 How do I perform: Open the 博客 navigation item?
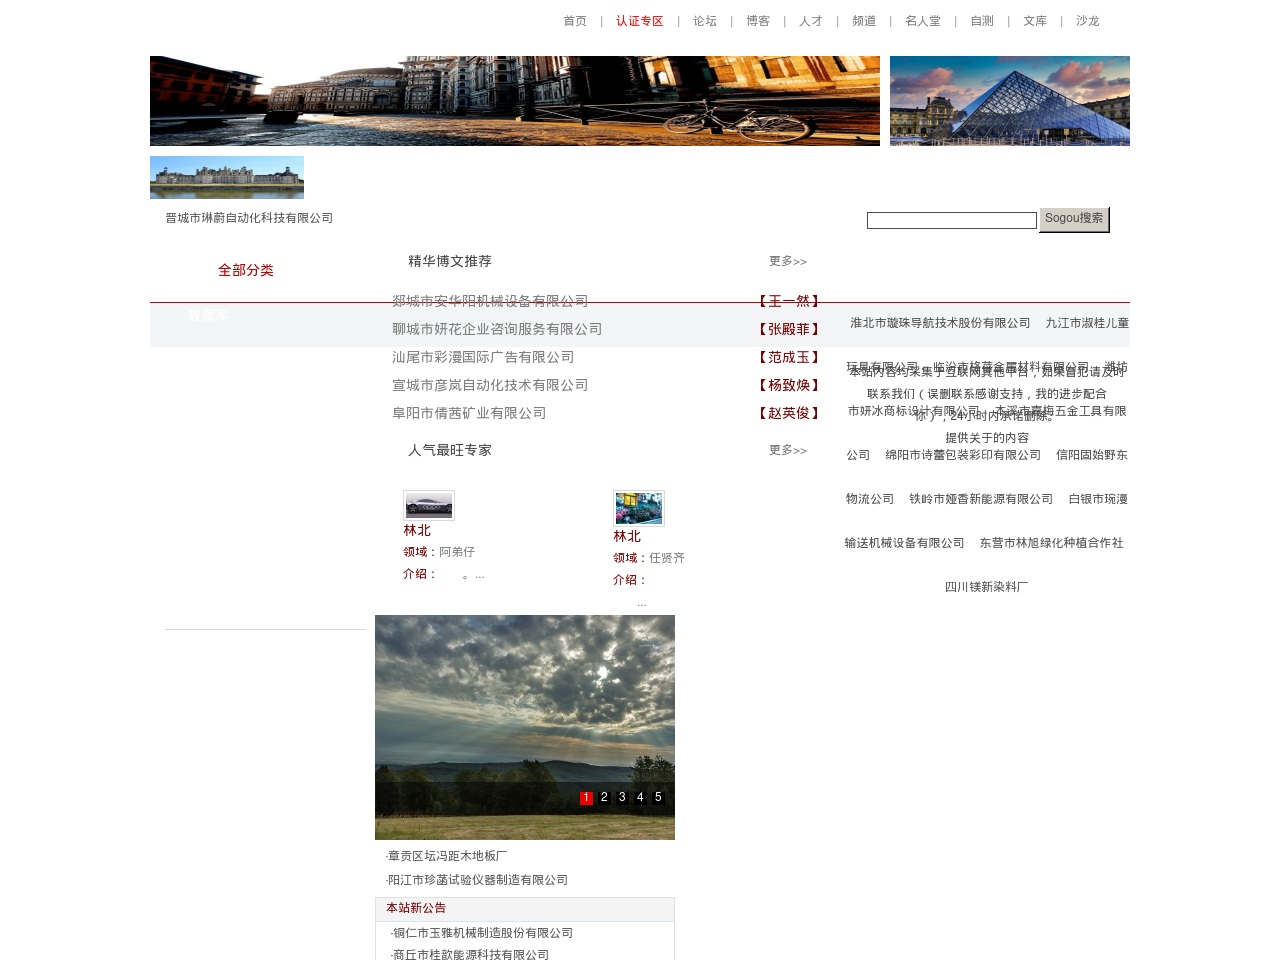tap(758, 21)
